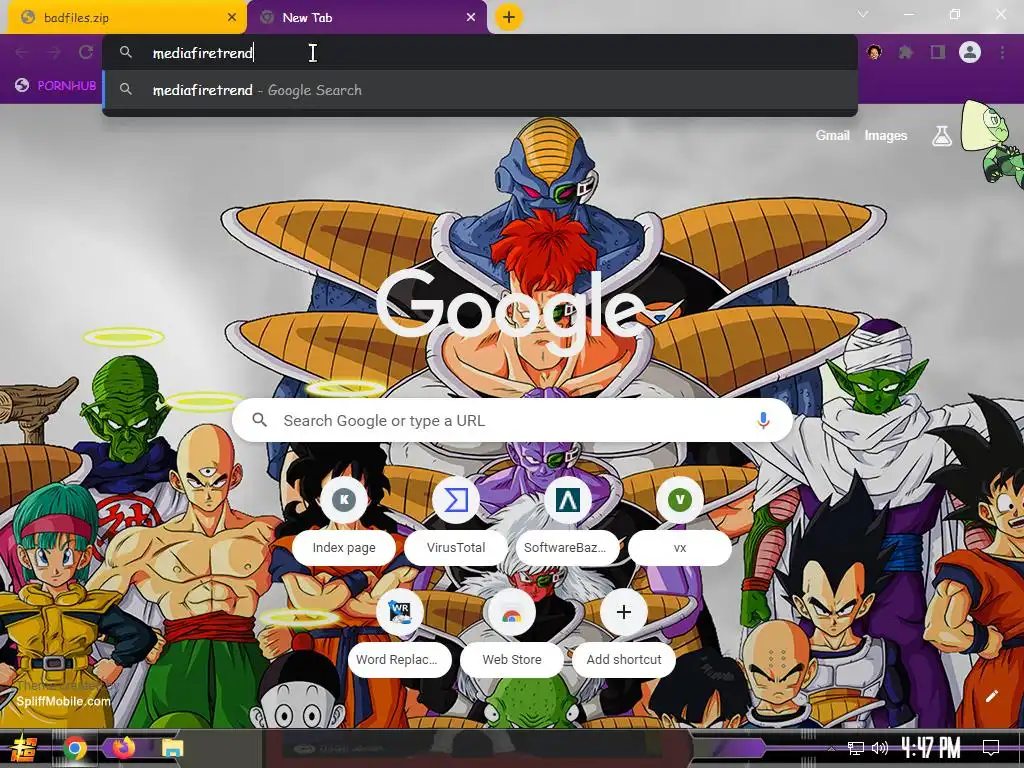
Task: Start voice search with microphone
Action: click(x=763, y=421)
